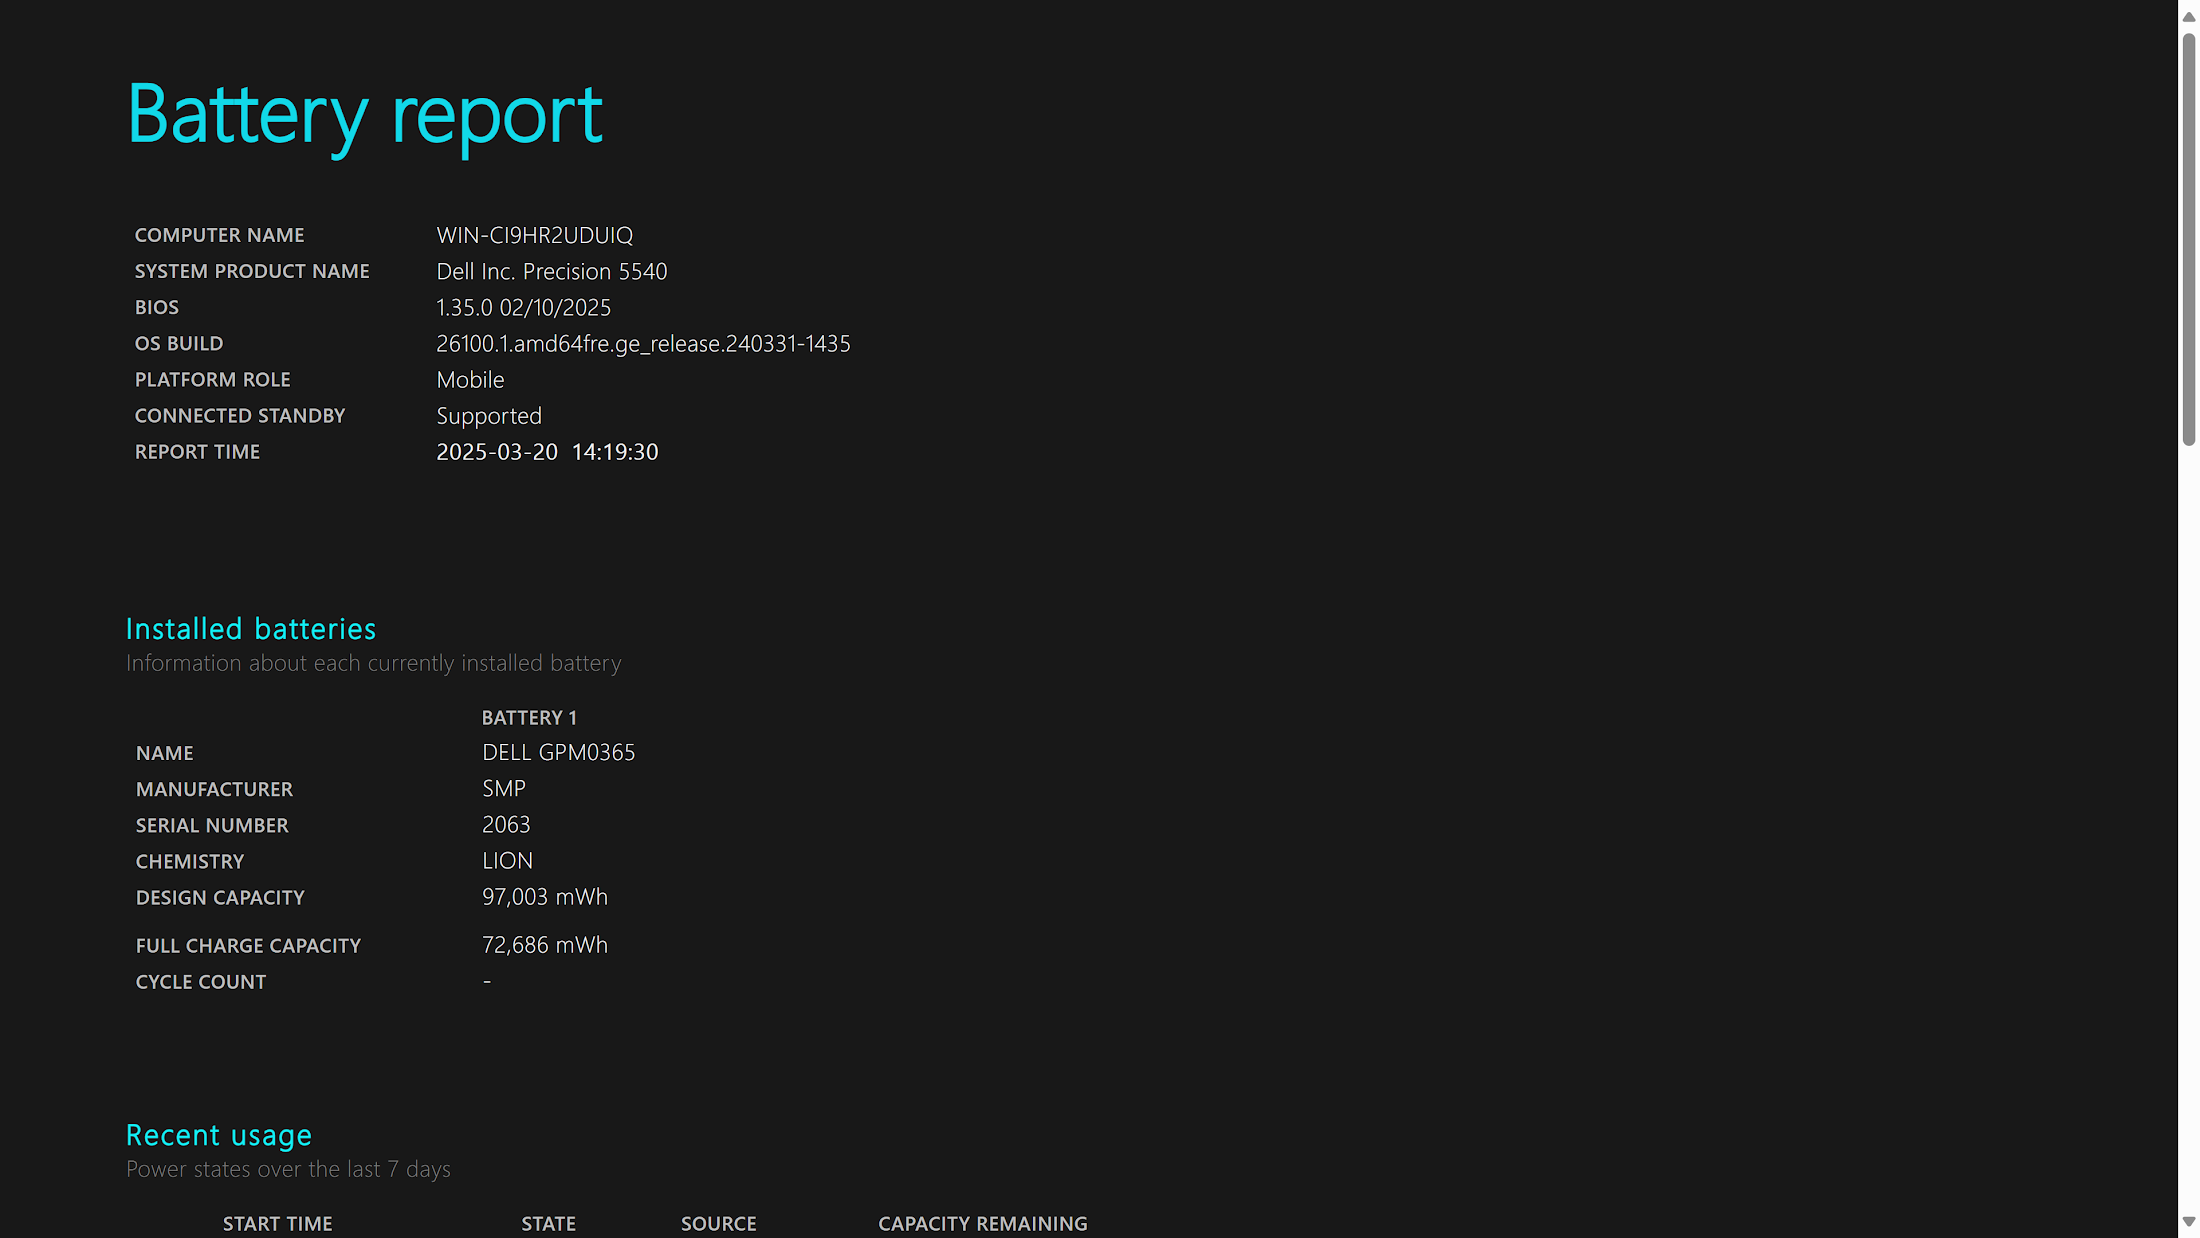Click design capacity 97,003 mWh
This screenshot has width=2200, height=1238.
(x=545, y=897)
